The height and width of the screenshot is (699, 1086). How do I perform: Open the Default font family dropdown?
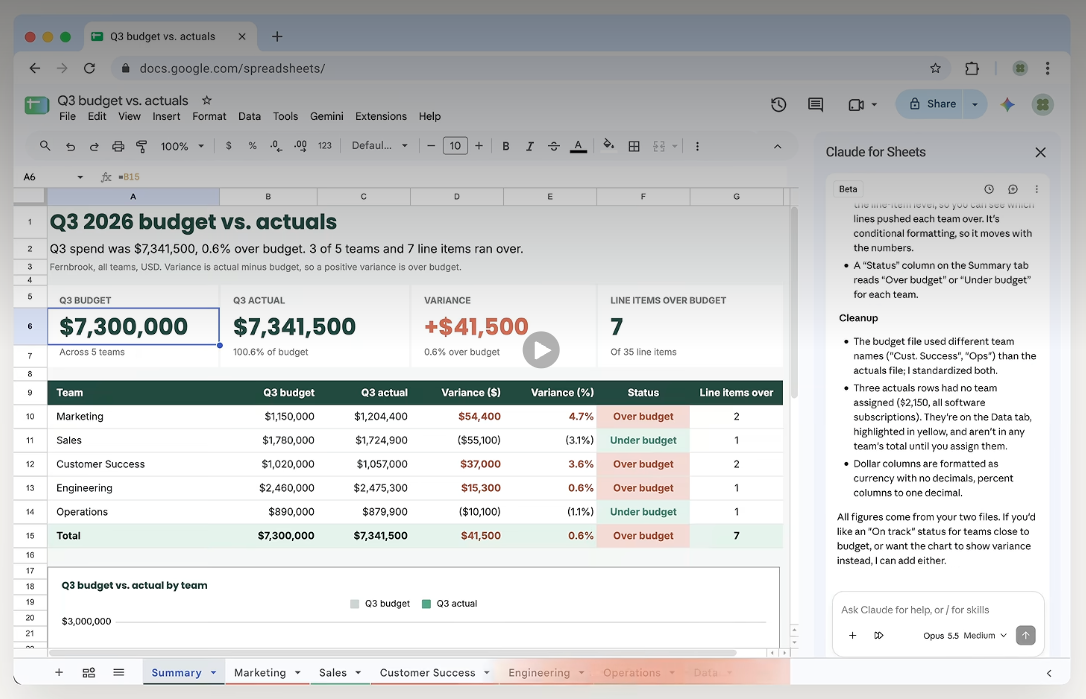pyautogui.click(x=380, y=146)
